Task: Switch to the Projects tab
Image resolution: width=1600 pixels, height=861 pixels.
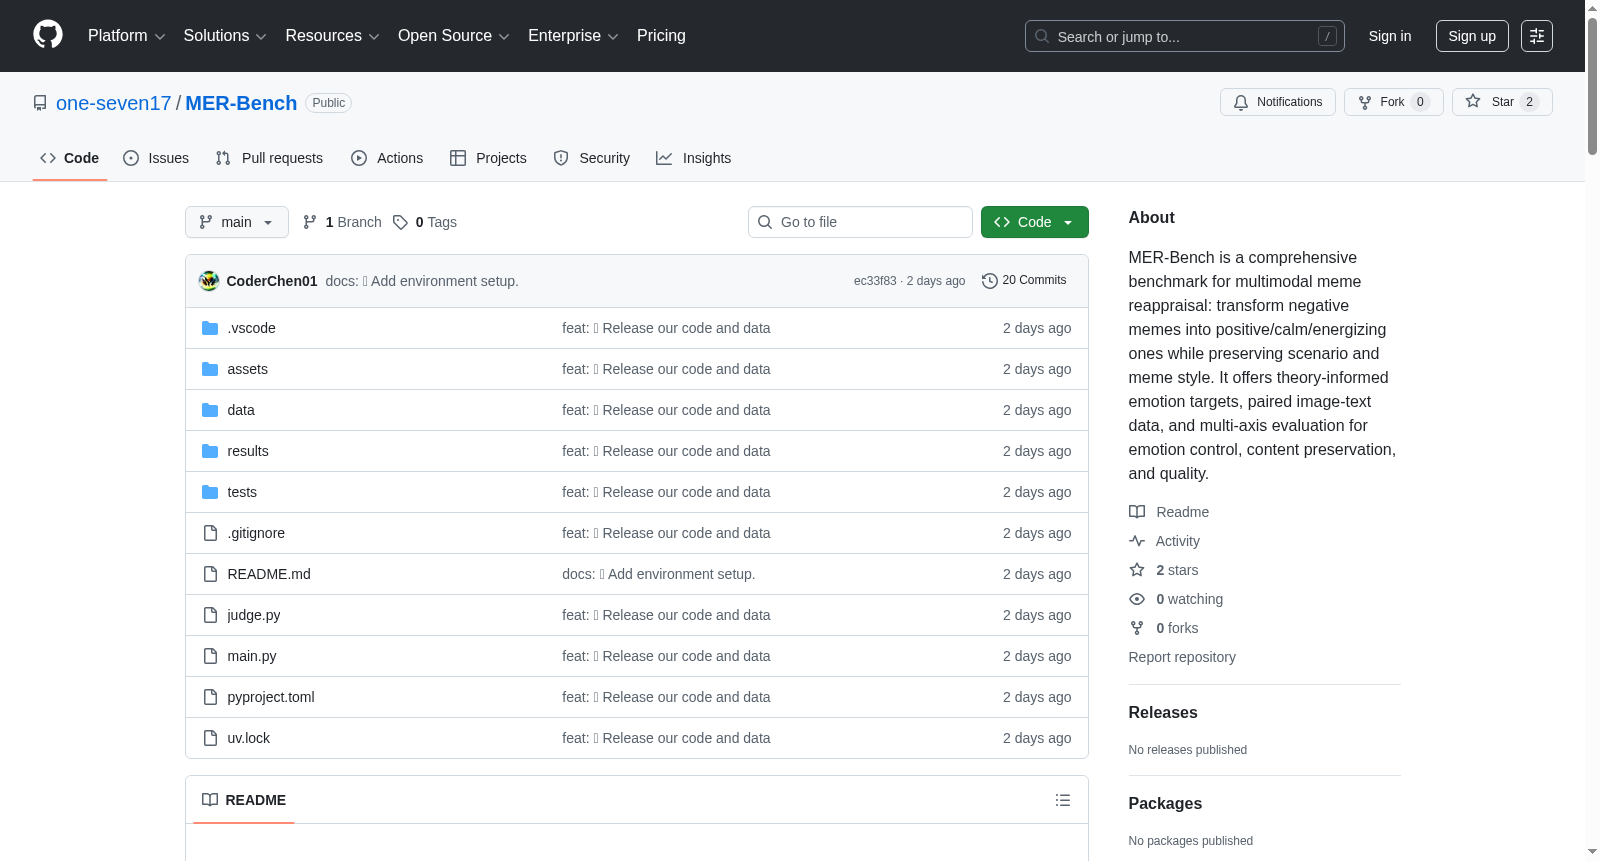Action: click(x=488, y=158)
